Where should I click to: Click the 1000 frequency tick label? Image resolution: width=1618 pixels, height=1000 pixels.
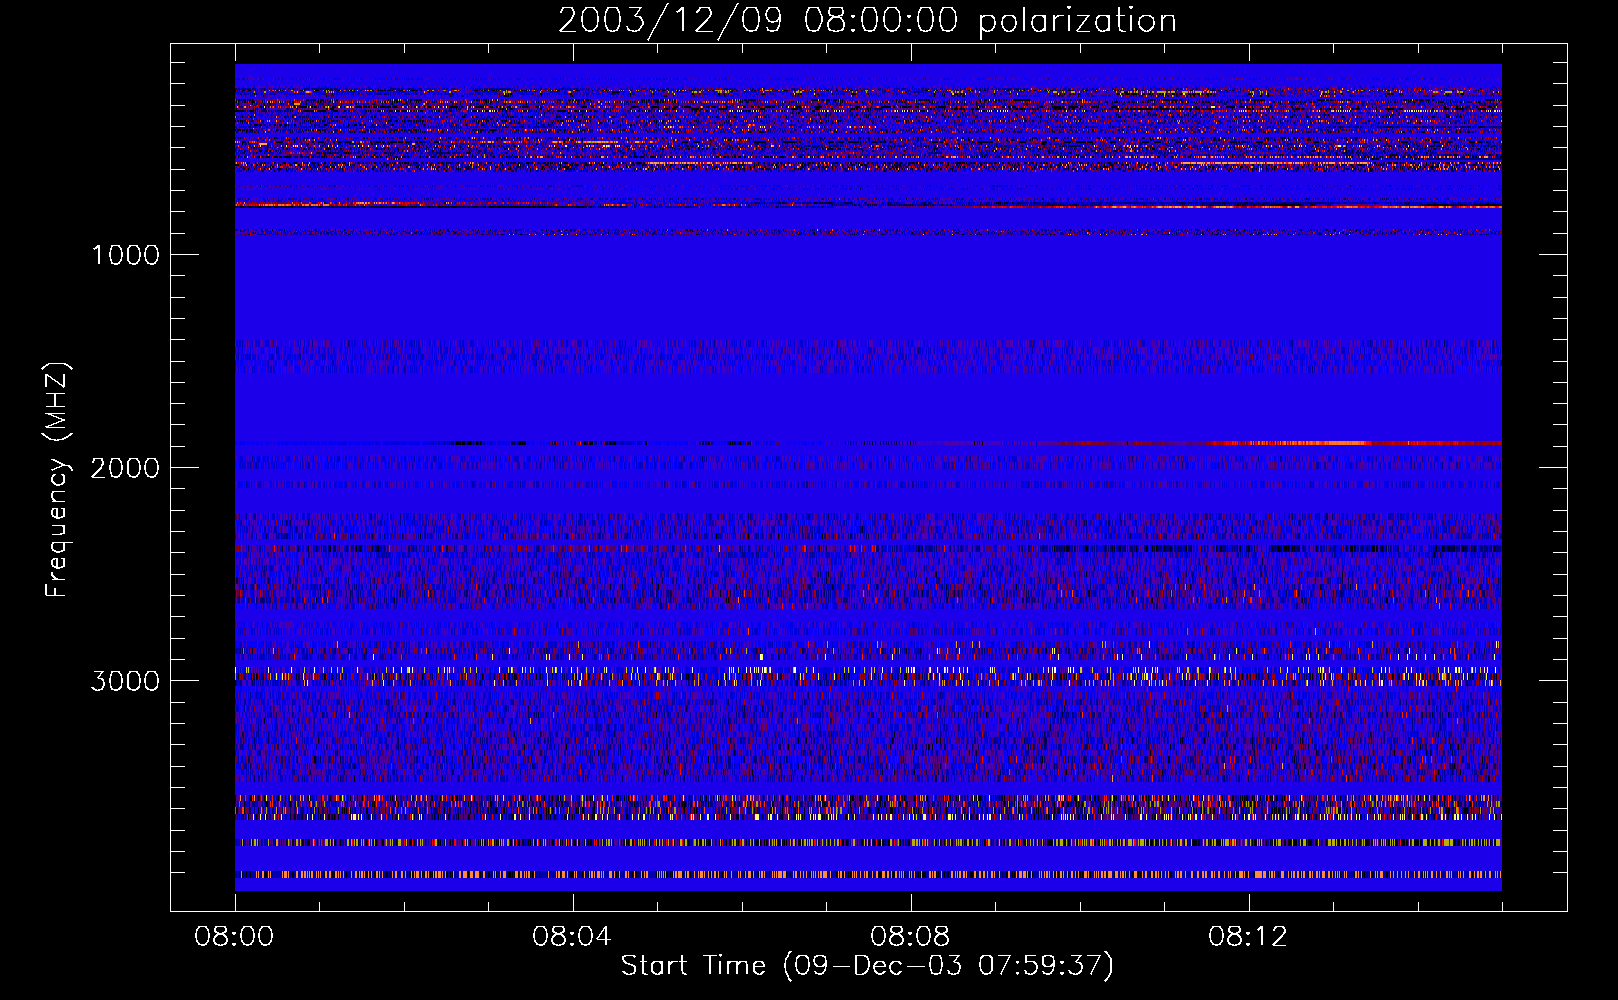click(125, 255)
